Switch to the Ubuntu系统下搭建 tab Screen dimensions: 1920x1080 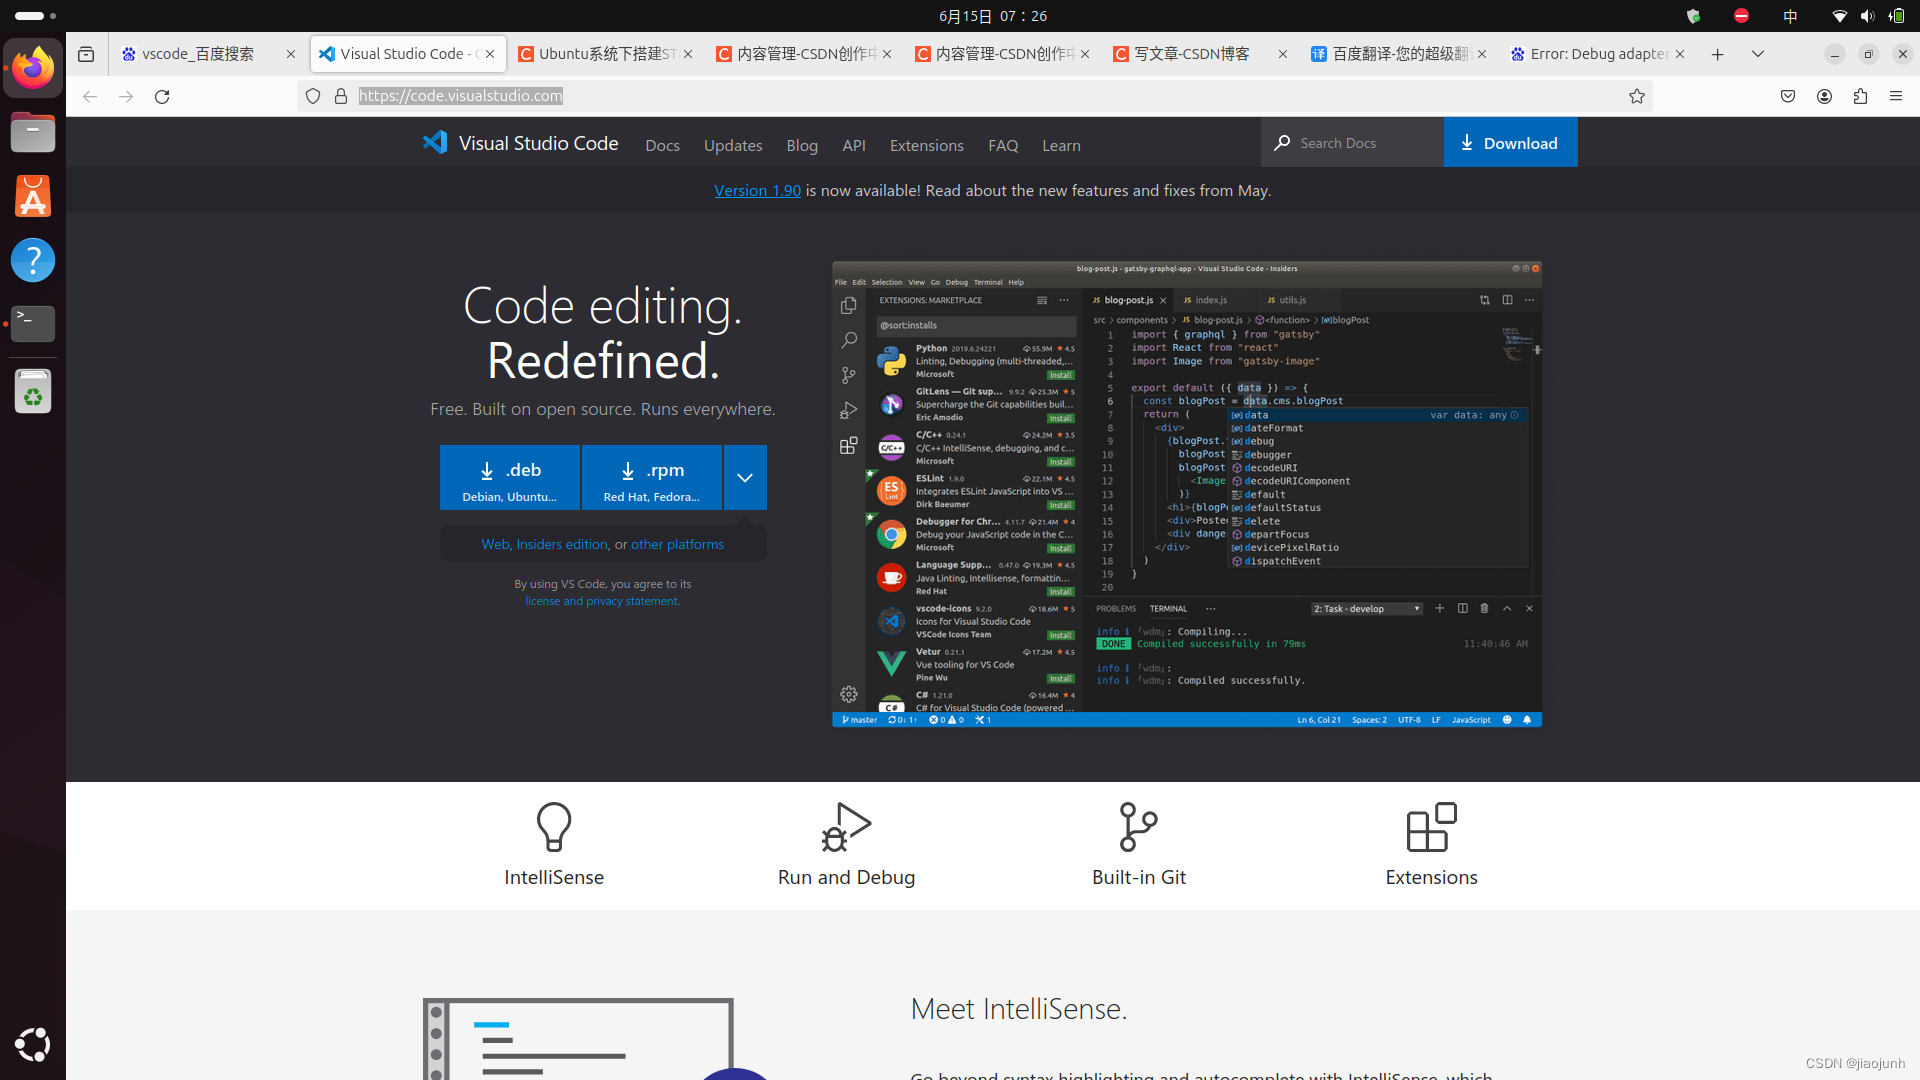(606, 54)
